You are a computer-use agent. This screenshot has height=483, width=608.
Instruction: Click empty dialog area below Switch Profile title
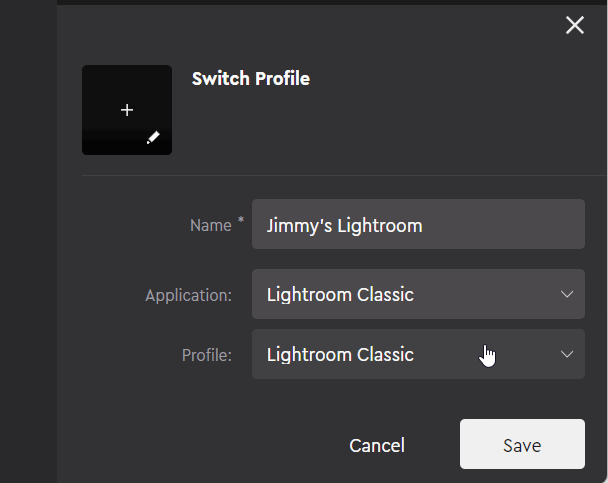(x=350, y=130)
